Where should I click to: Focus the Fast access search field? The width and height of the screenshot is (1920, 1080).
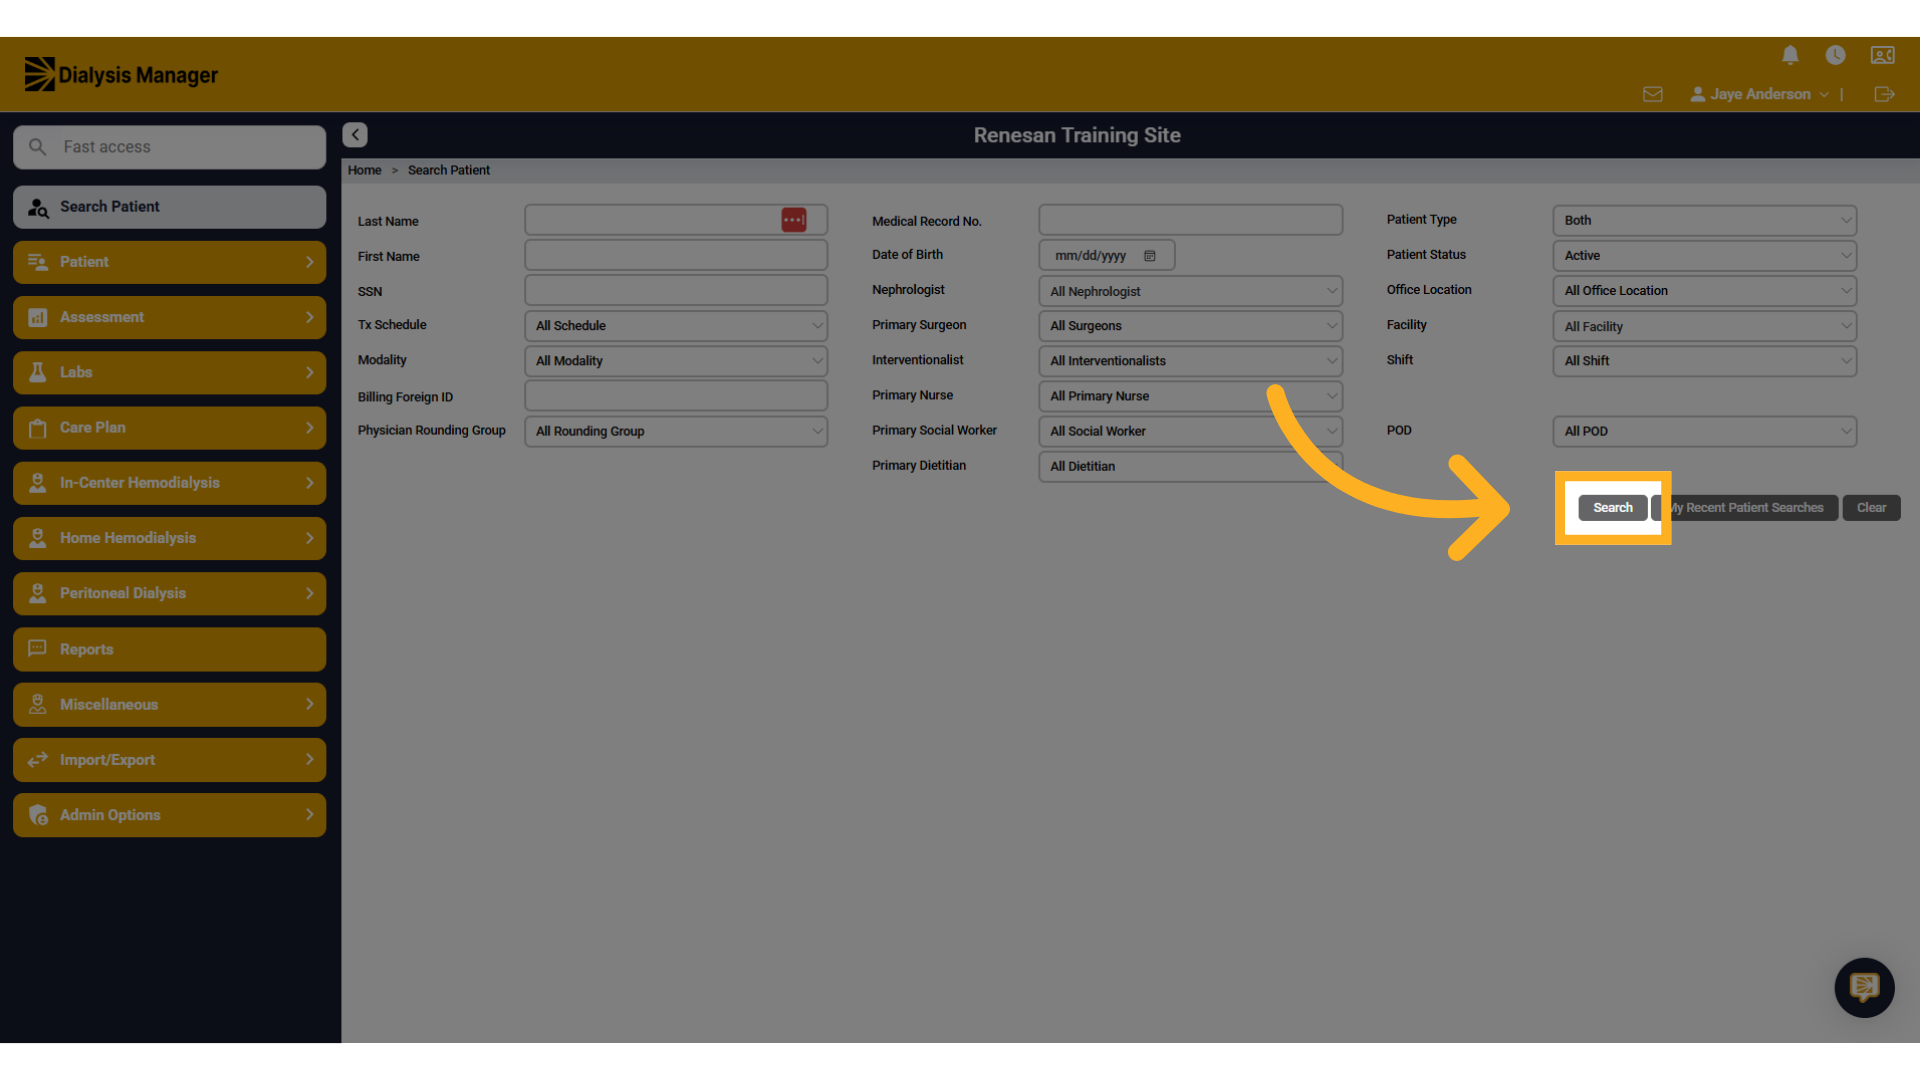[x=169, y=147]
